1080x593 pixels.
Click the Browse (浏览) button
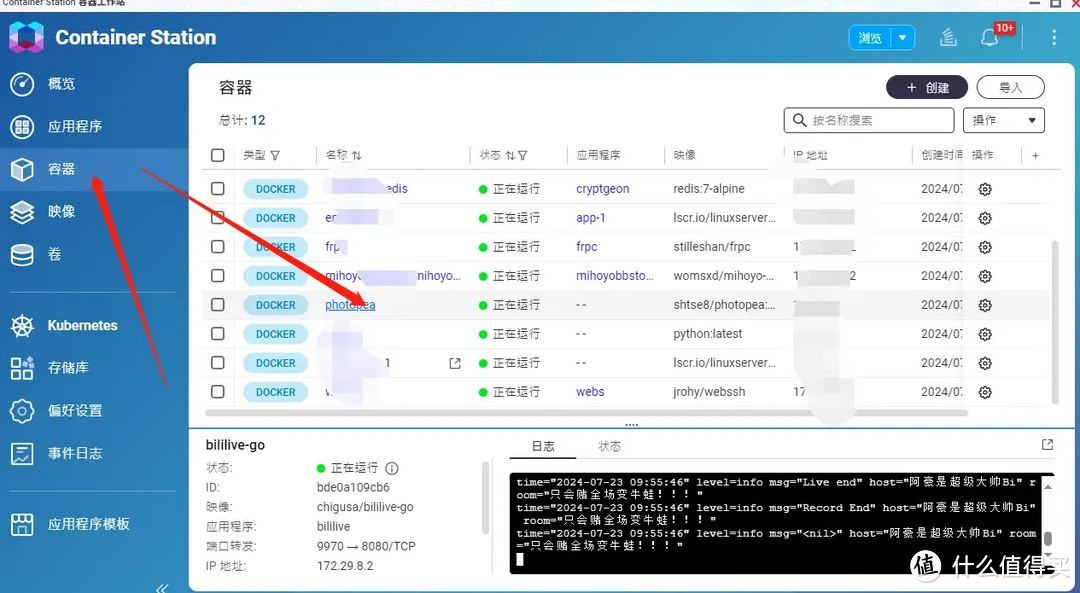click(870, 38)
